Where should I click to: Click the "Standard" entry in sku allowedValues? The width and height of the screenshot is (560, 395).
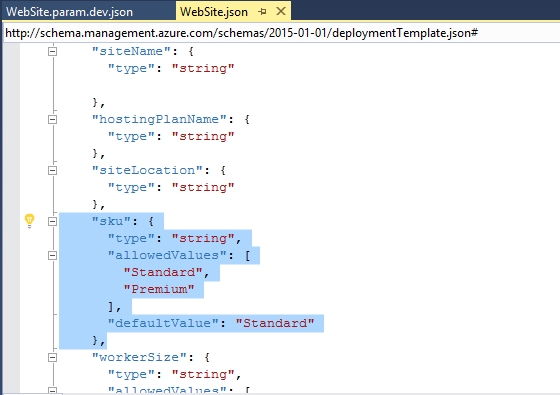(163, 272)
